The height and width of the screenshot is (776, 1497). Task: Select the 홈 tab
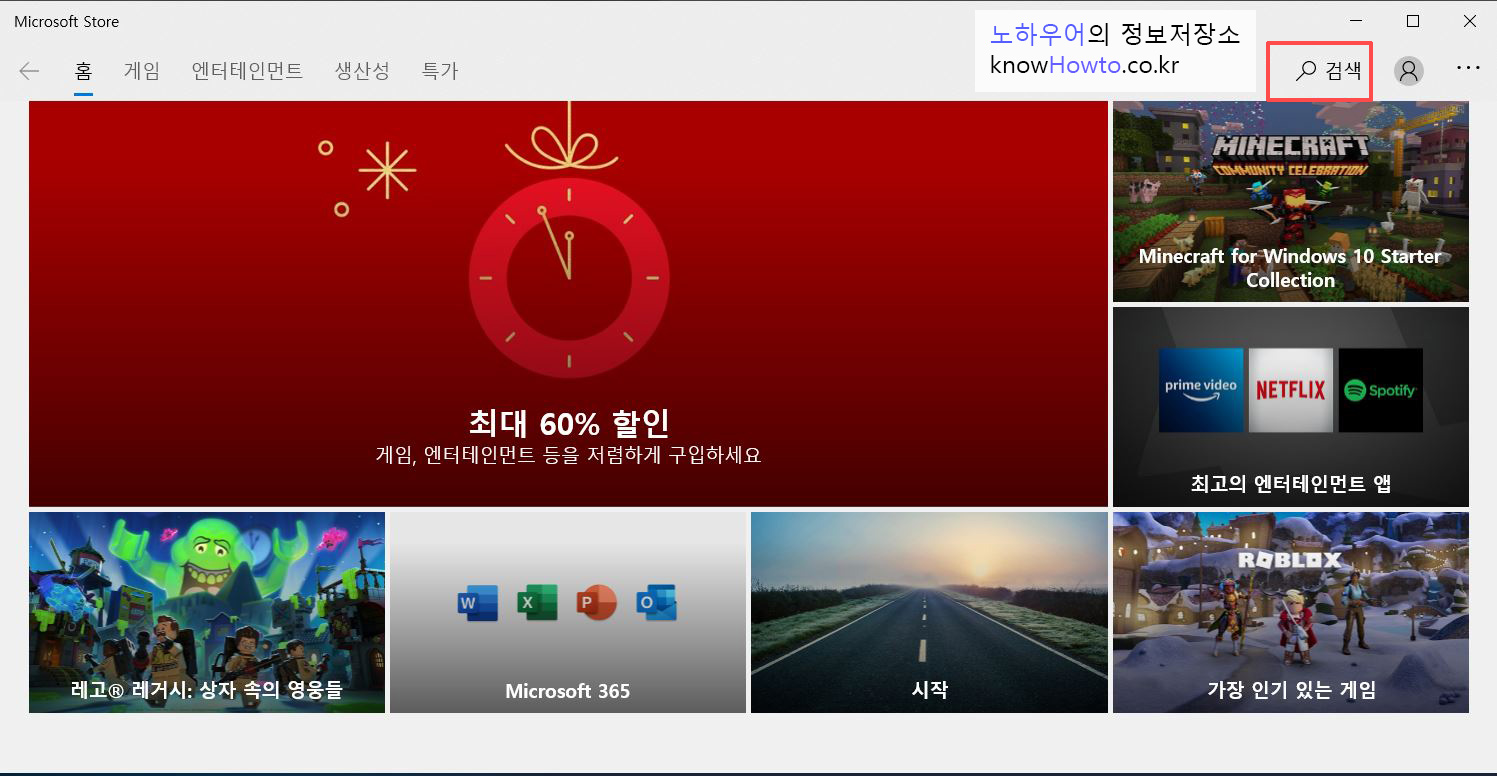(83, 71)
